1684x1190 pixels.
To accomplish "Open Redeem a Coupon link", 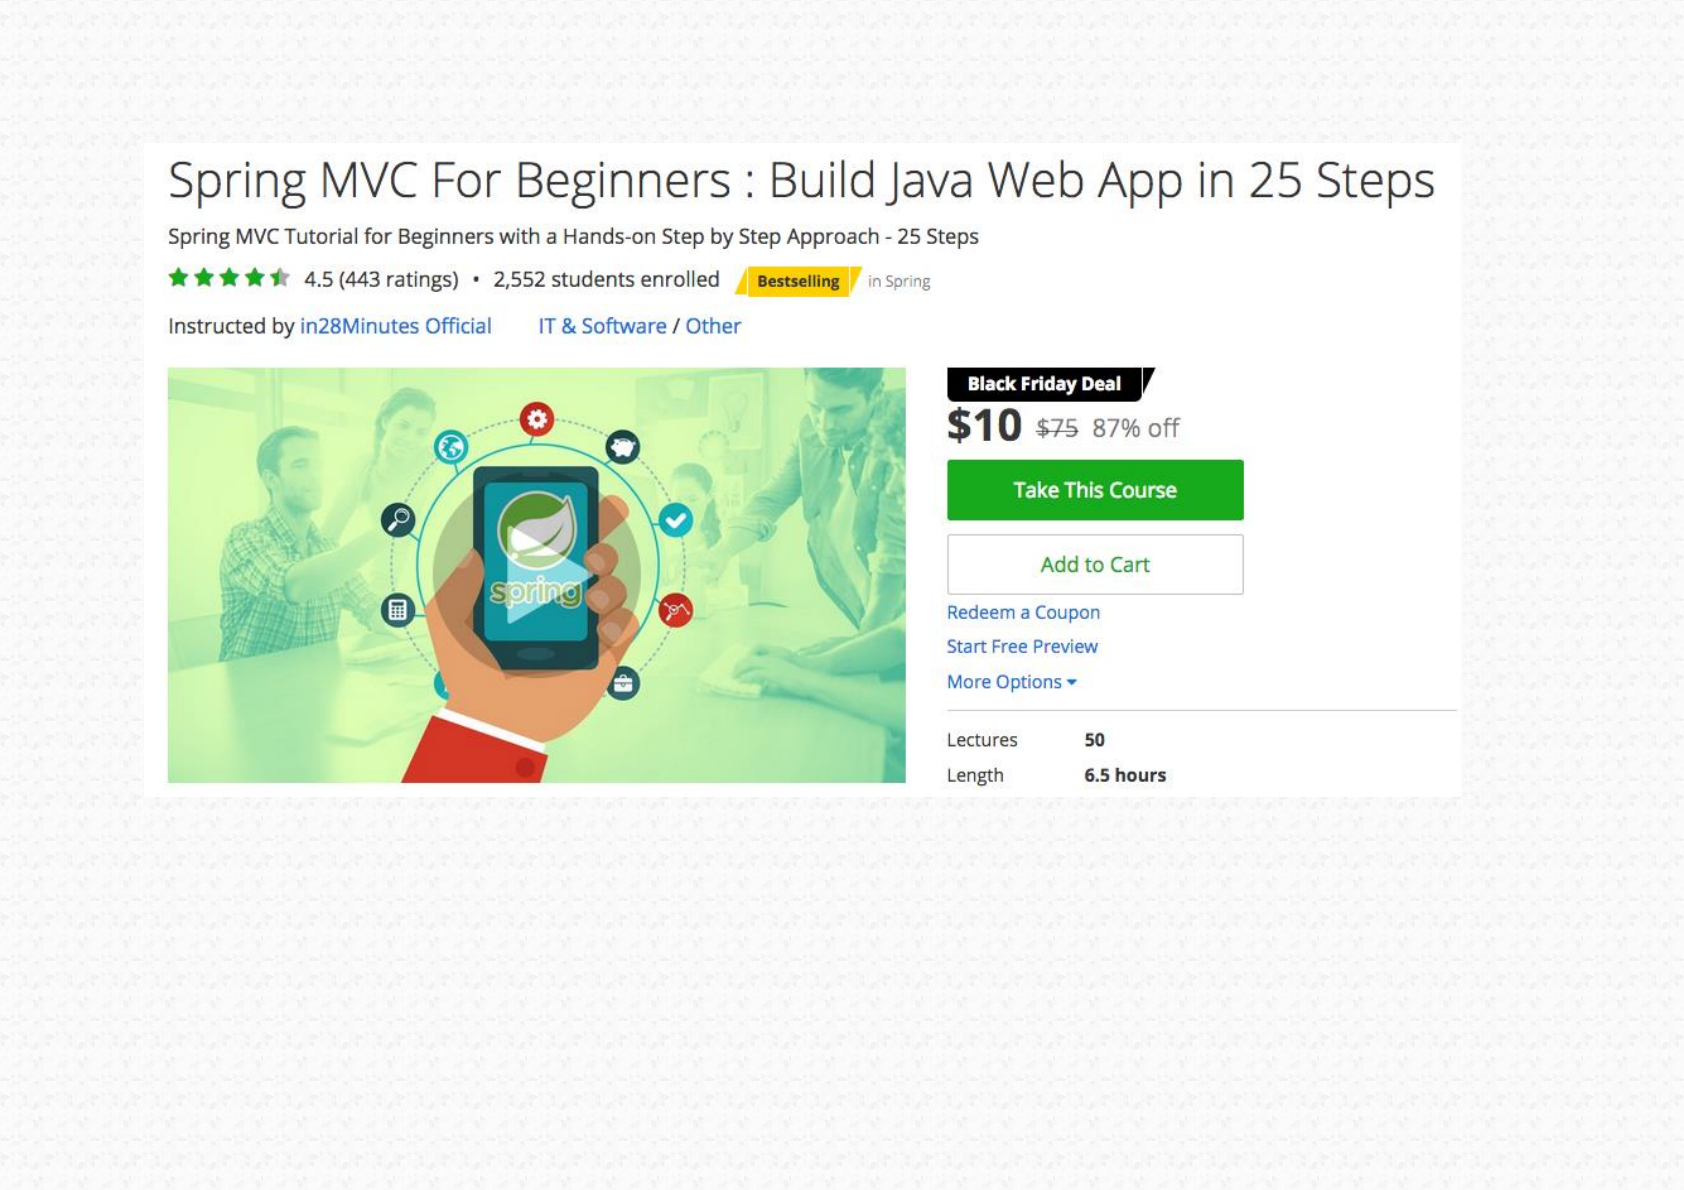I will point(1023,612).
